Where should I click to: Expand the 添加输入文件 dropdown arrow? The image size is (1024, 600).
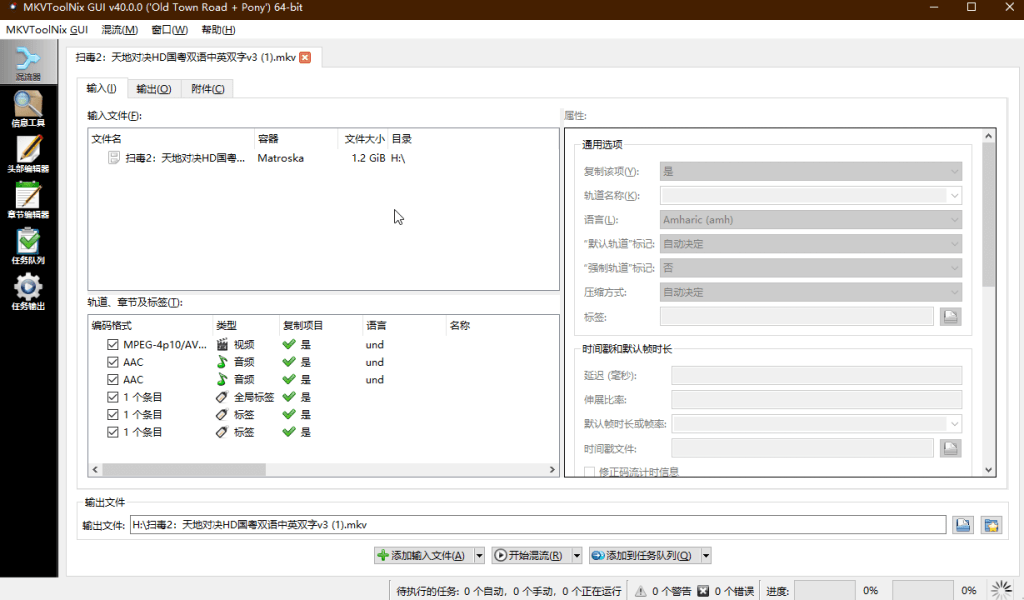(x=479, y=555)
